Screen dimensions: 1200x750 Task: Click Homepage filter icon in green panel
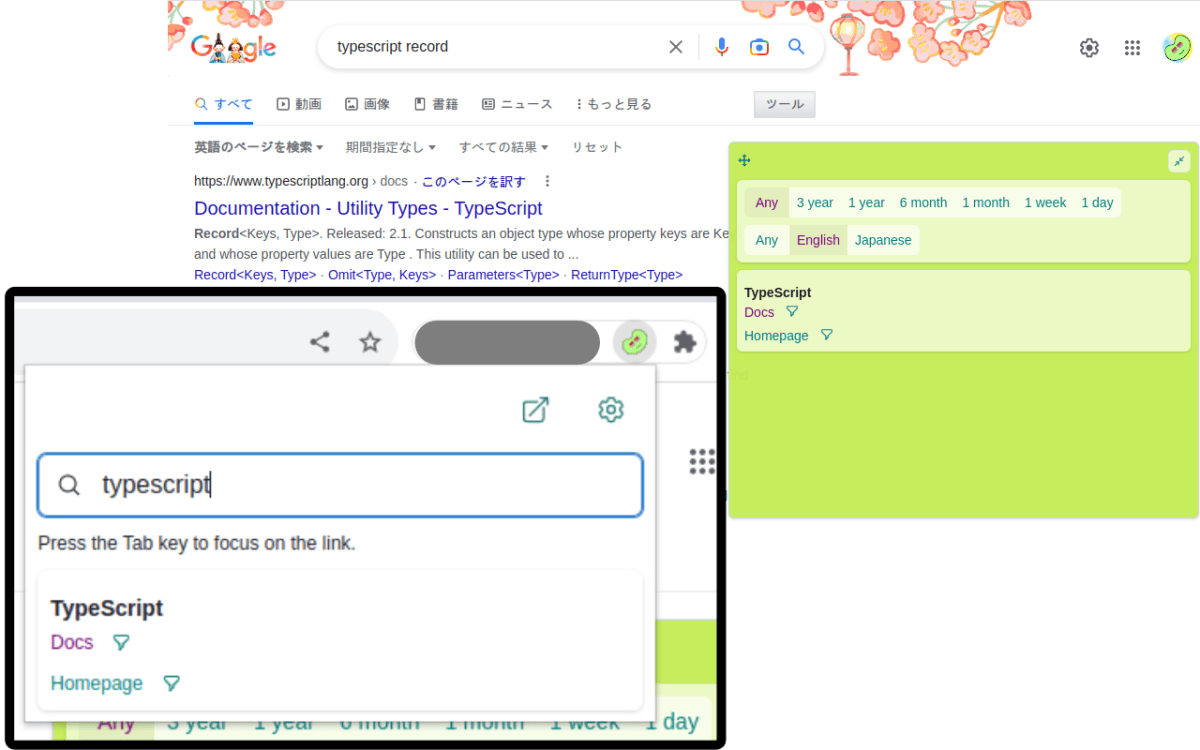[x=826, y=335]
